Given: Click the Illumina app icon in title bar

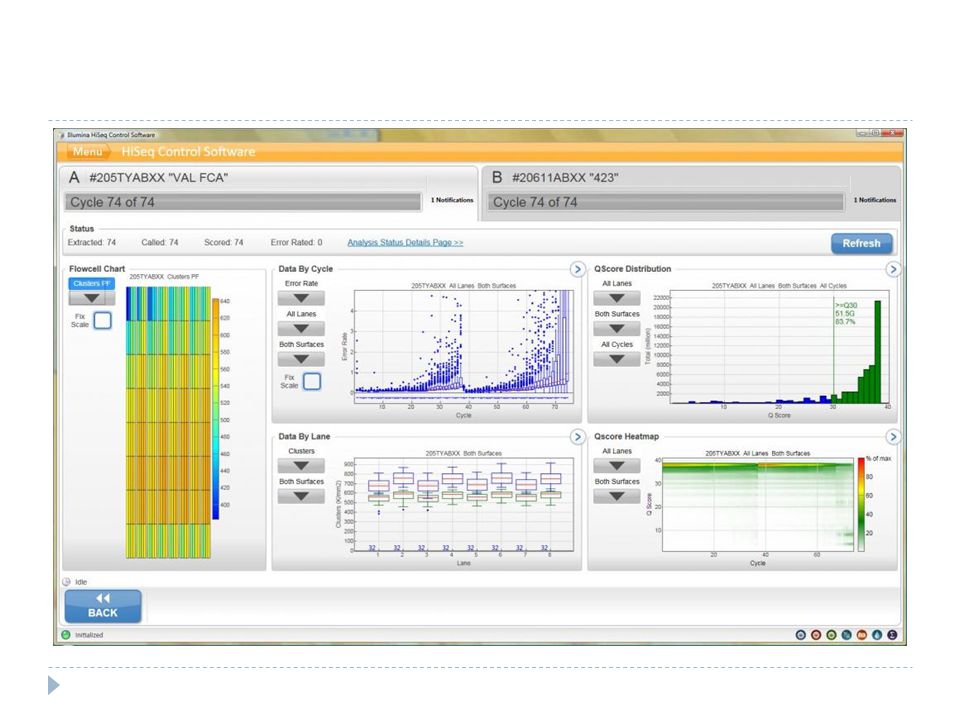Looking at the screenshot, I should tap(62, 135).
